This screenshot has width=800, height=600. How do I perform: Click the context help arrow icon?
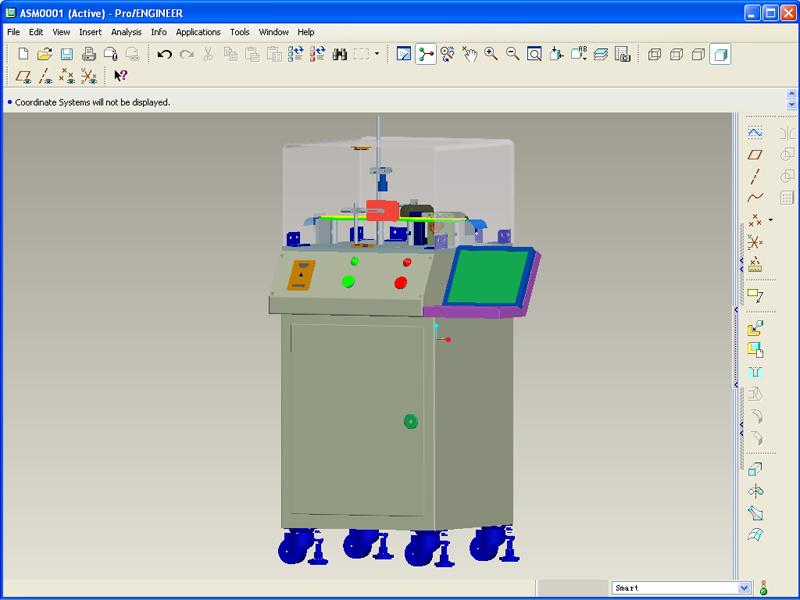(x=120, y=76)
